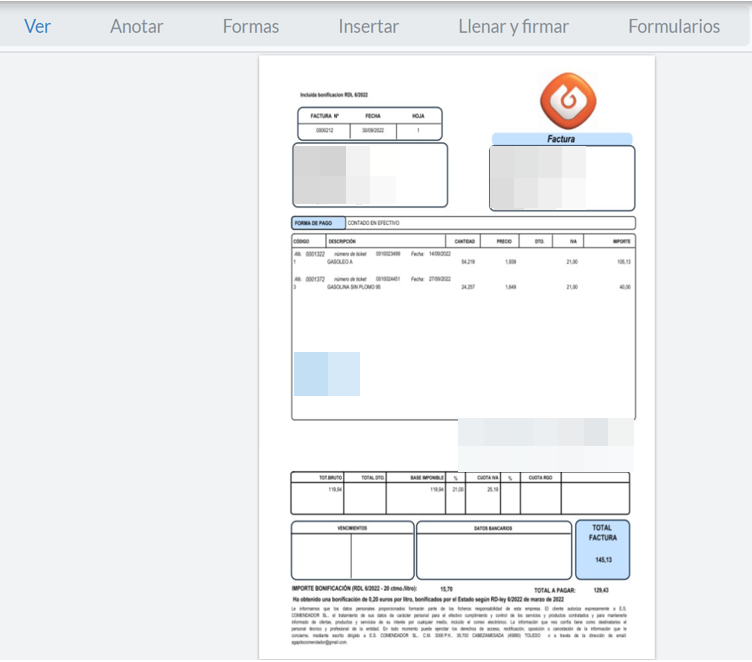Click the "TOT.BRUTO" header cell
Viewport: 752px width, 662px height.
[330, 478]
